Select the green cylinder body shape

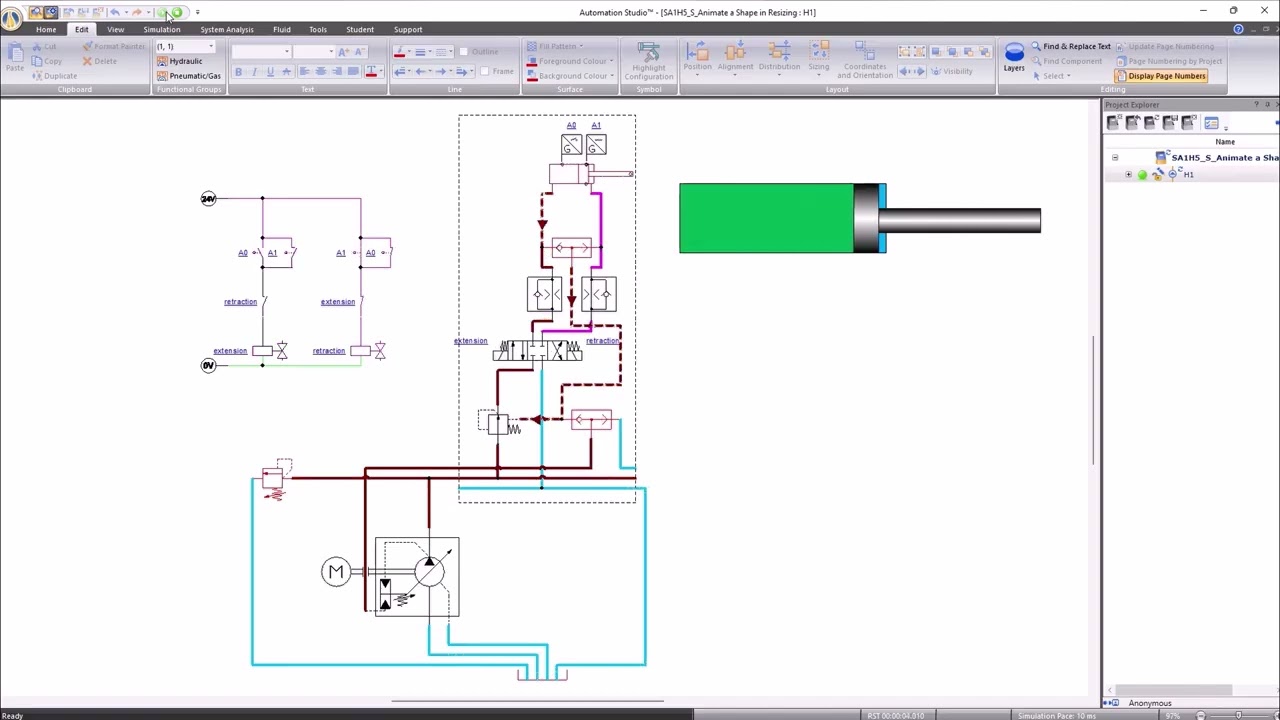(x=766, y=218)
